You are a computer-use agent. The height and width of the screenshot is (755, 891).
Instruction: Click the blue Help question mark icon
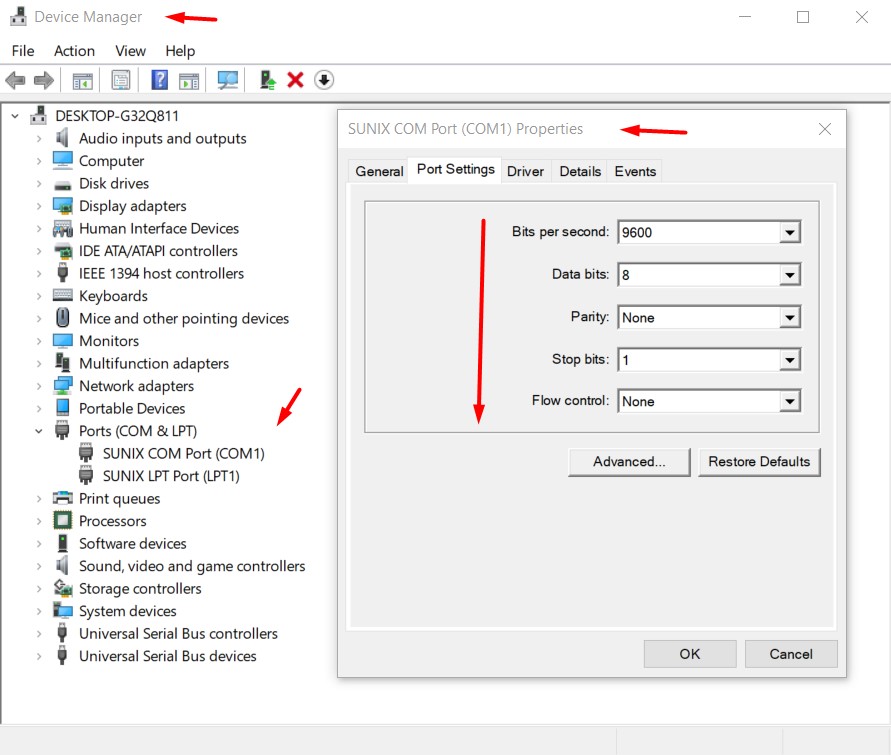point(160,80)
